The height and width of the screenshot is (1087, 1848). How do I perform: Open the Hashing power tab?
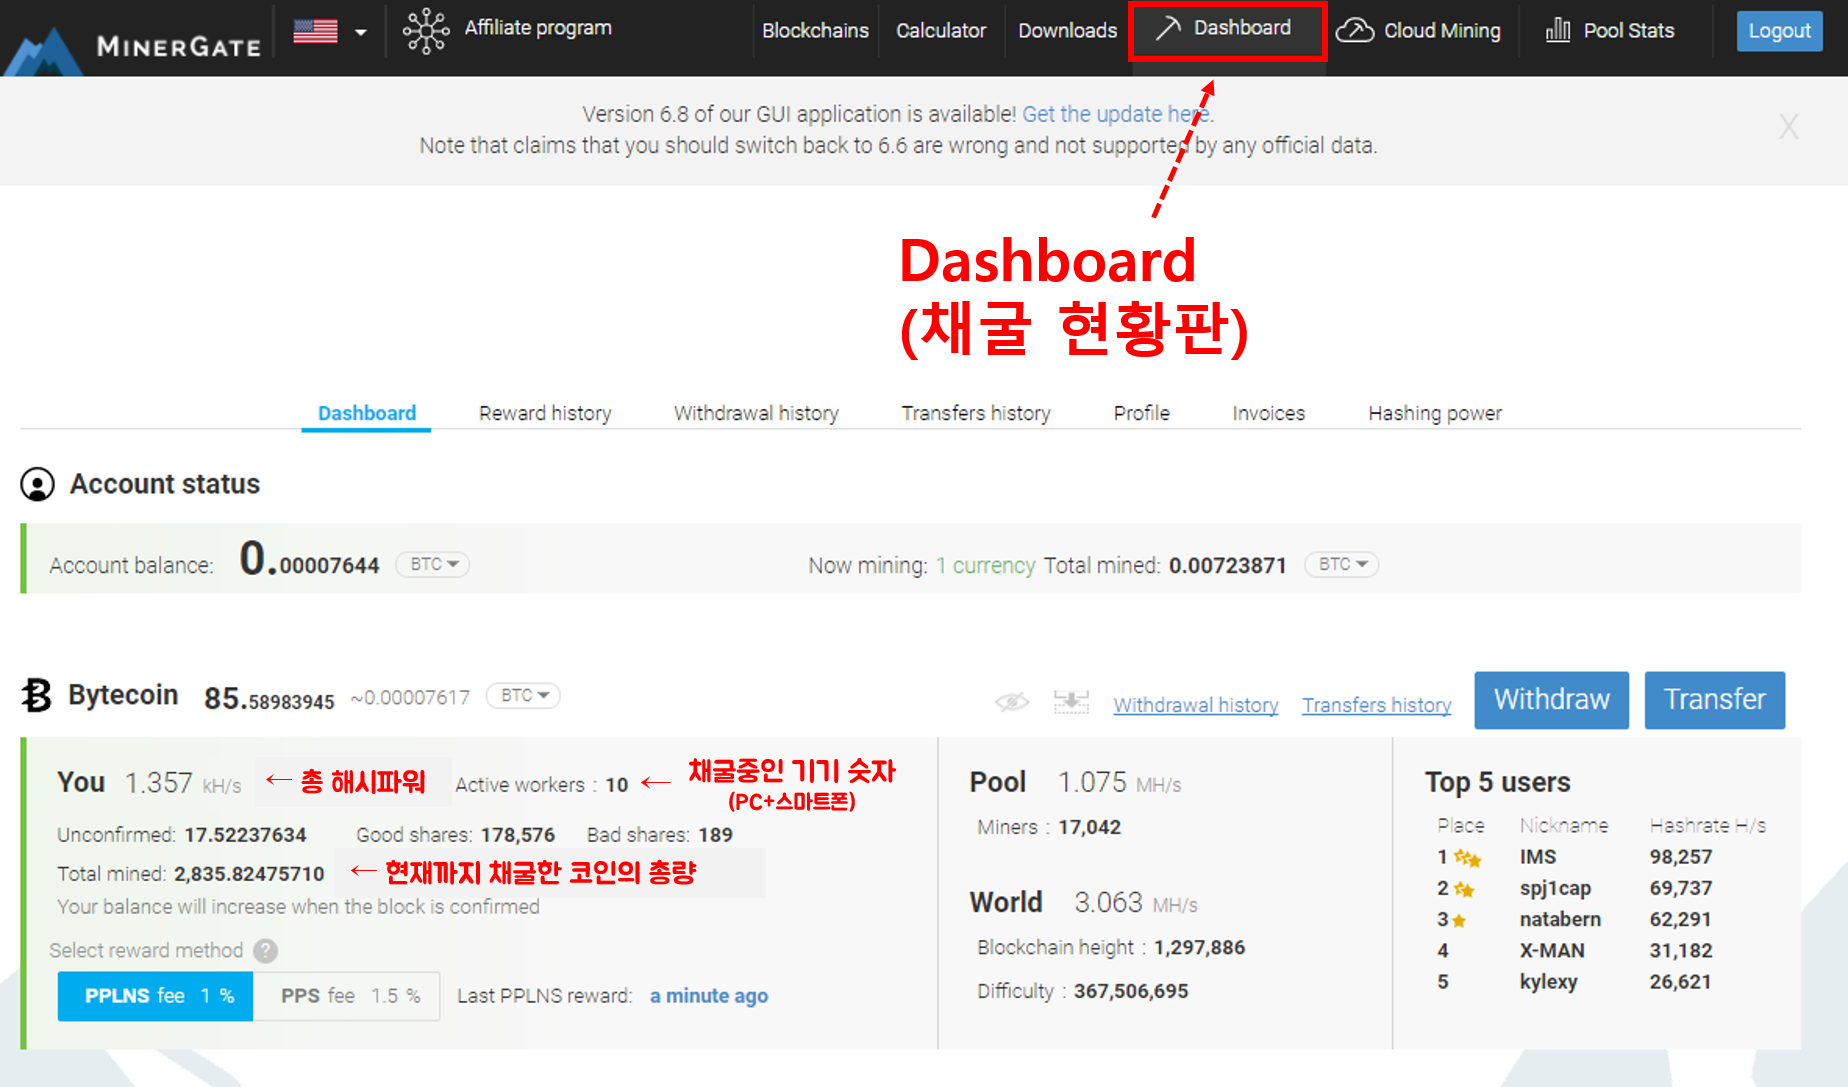tap(1435, 413)
